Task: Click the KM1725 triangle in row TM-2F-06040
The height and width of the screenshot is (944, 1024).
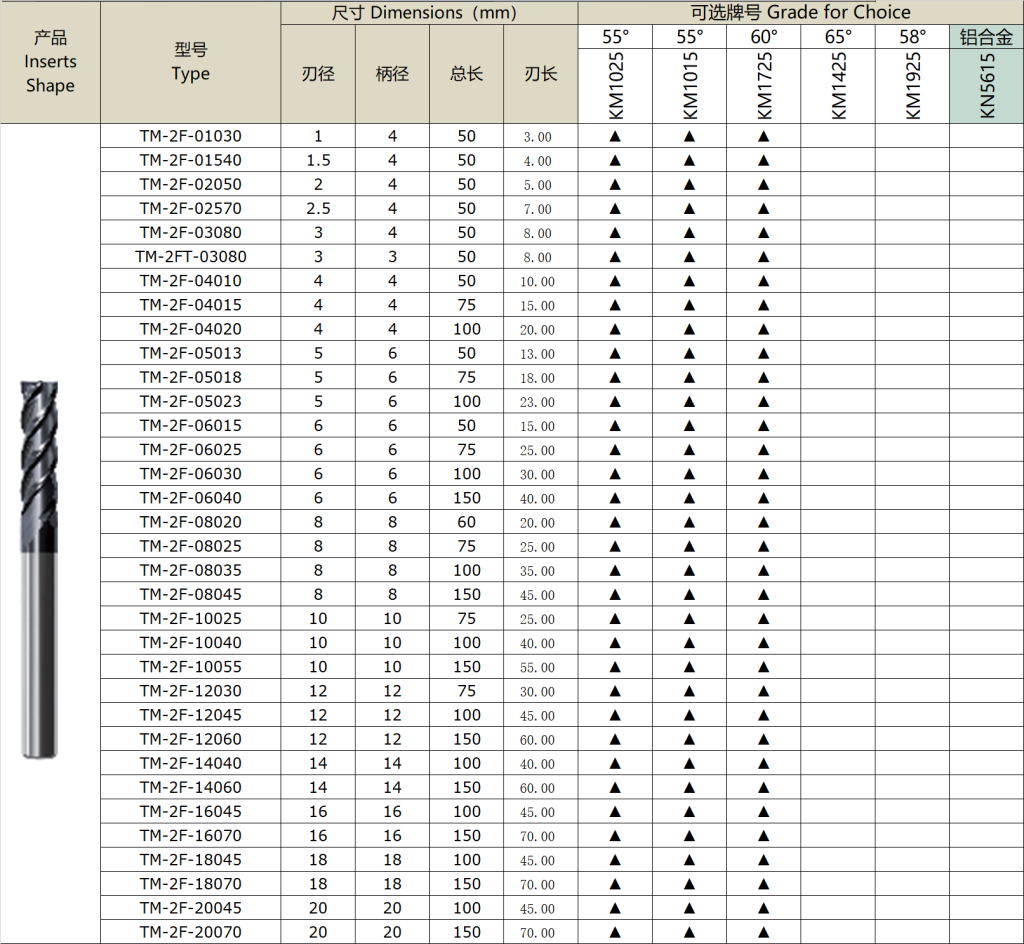Action: tap(763, 499)
